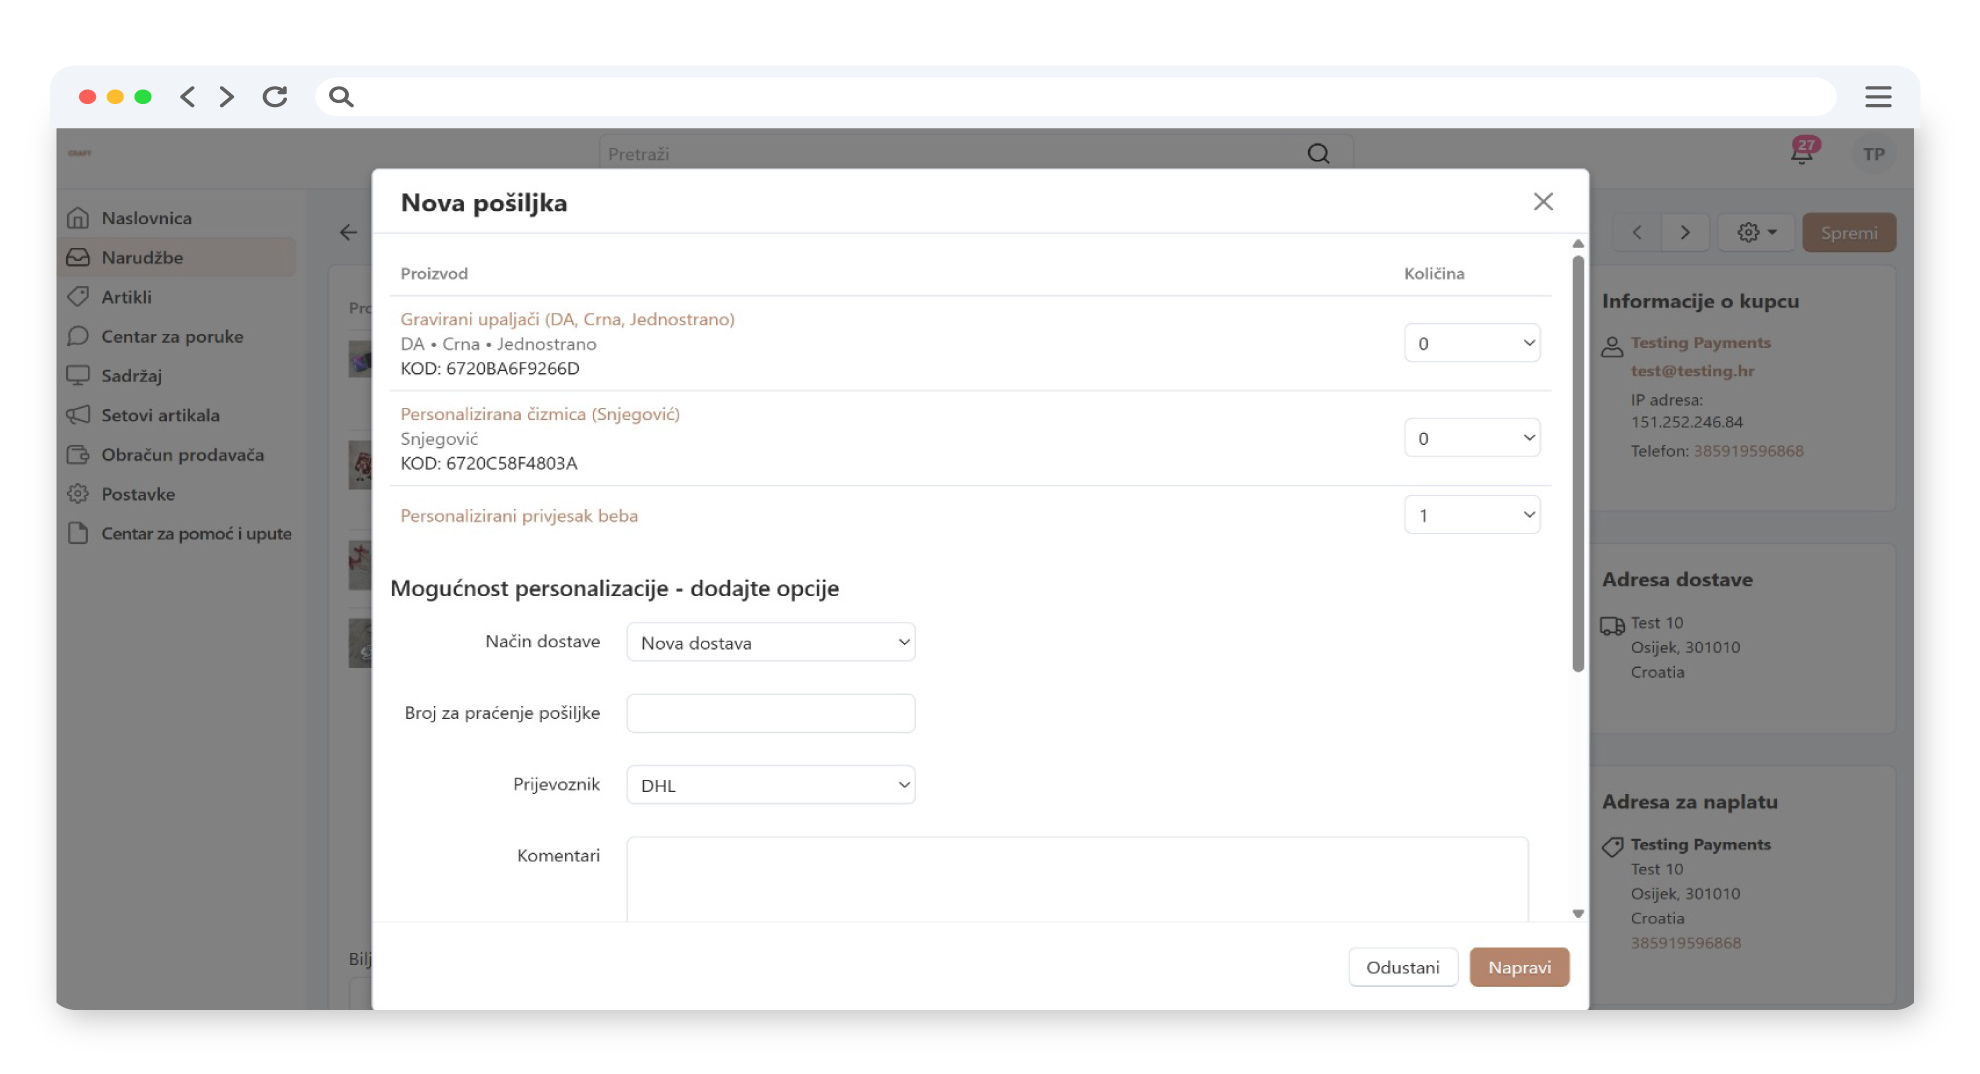Image resolution: width=1980 pixels, height=1074 pixels.
Task: Select the Prijevoznik DHL dropdown
Action: (x=770, y=785)
